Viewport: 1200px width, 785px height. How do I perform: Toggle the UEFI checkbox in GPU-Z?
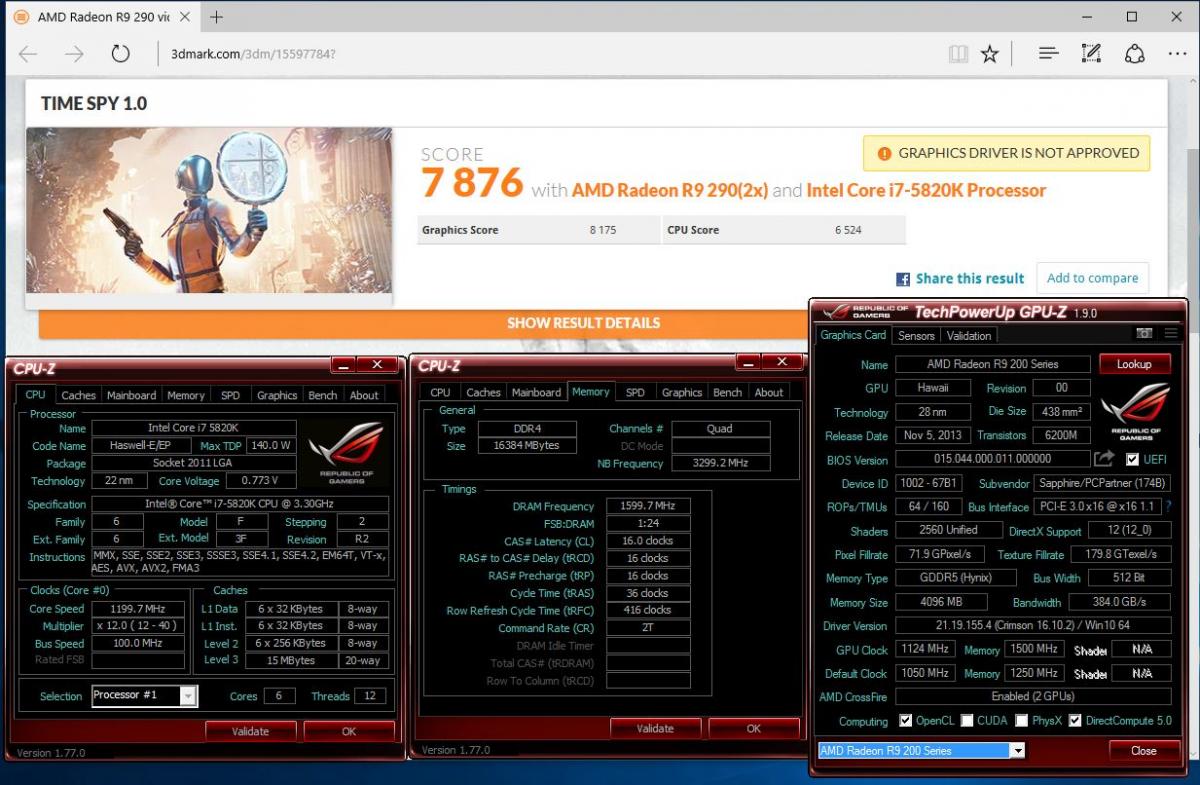[x=1131, y=459]
